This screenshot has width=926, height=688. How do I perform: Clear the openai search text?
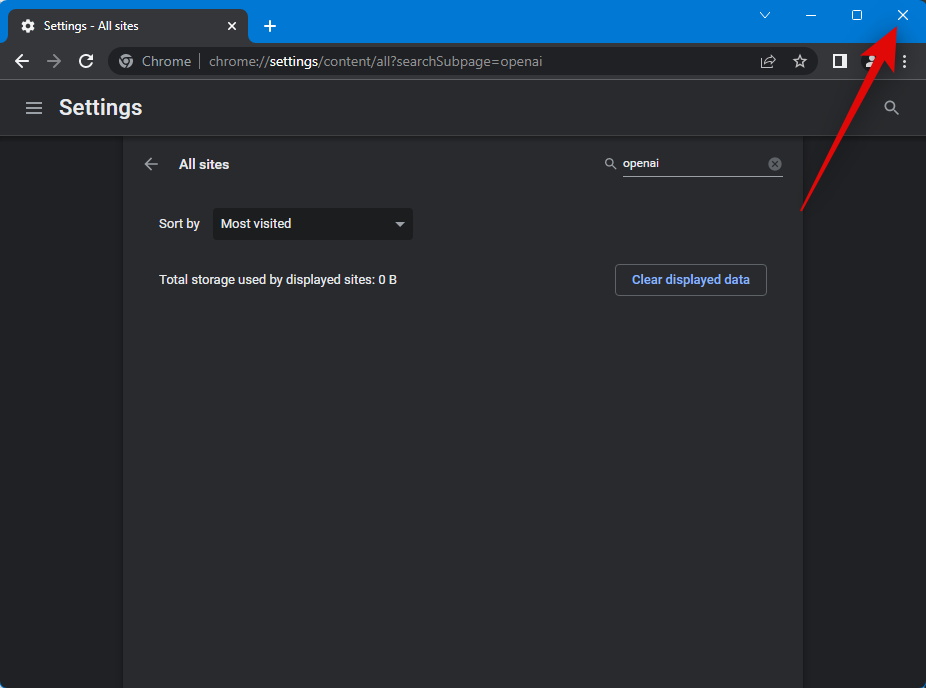(x=775, y=164)
